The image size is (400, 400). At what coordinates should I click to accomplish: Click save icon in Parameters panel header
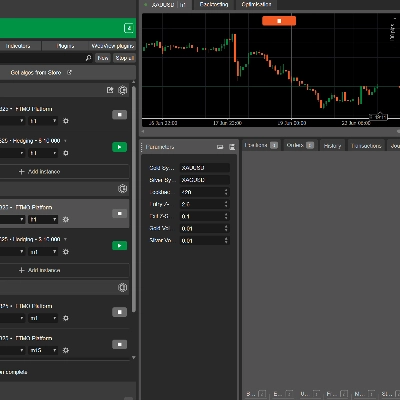pos(232,147)
